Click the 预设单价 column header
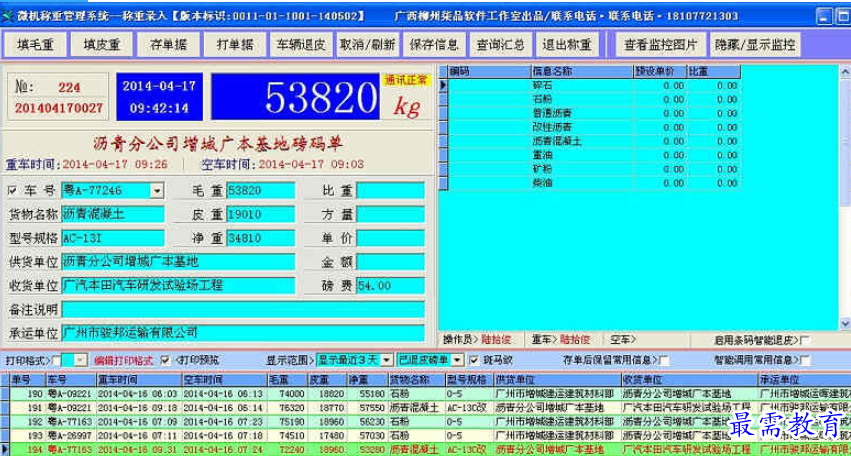Screen dimensions: 851x456 (660, 72)
